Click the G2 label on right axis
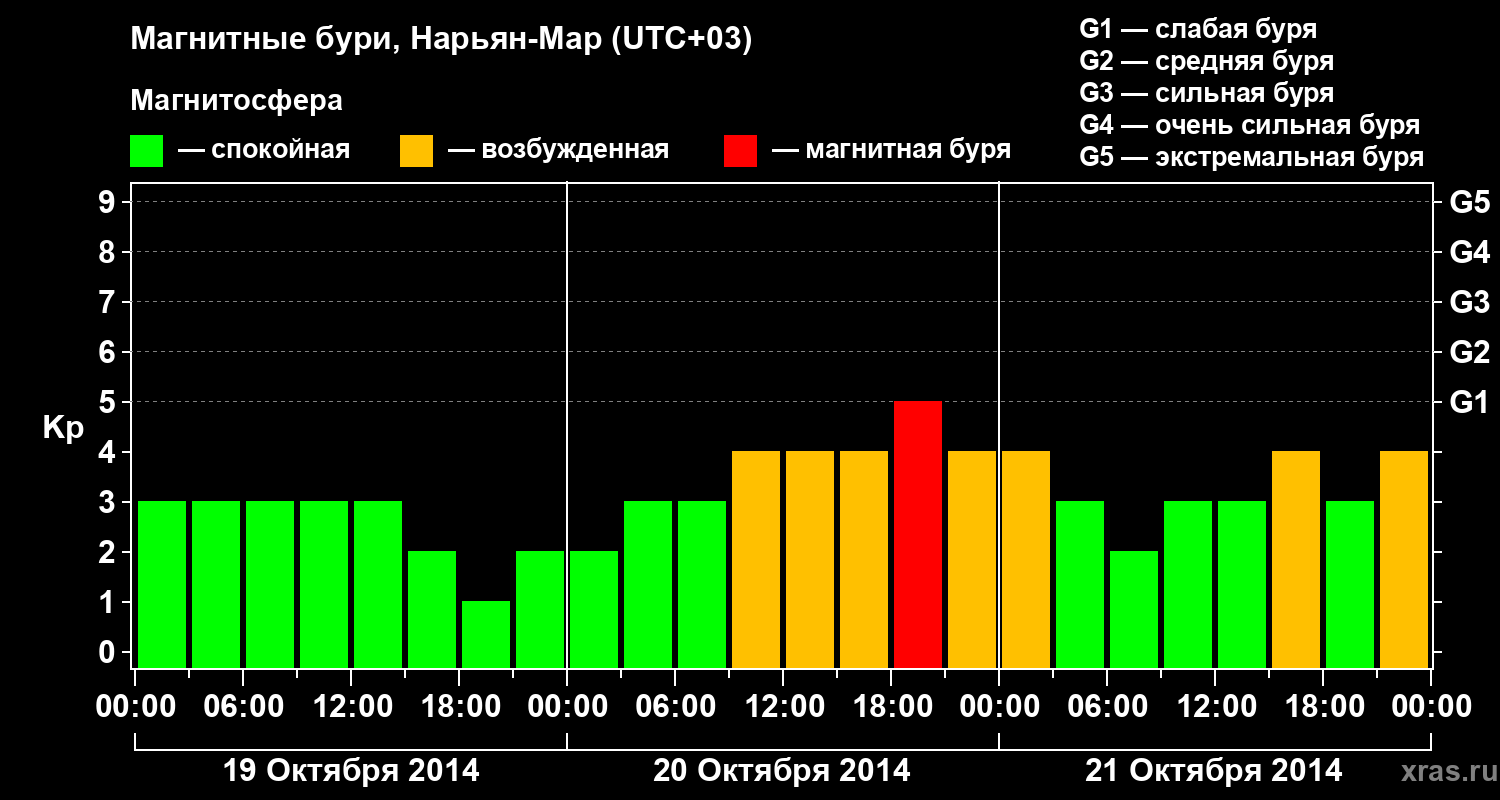This screenshot has height=800, width=1500. coord(1470,352)
